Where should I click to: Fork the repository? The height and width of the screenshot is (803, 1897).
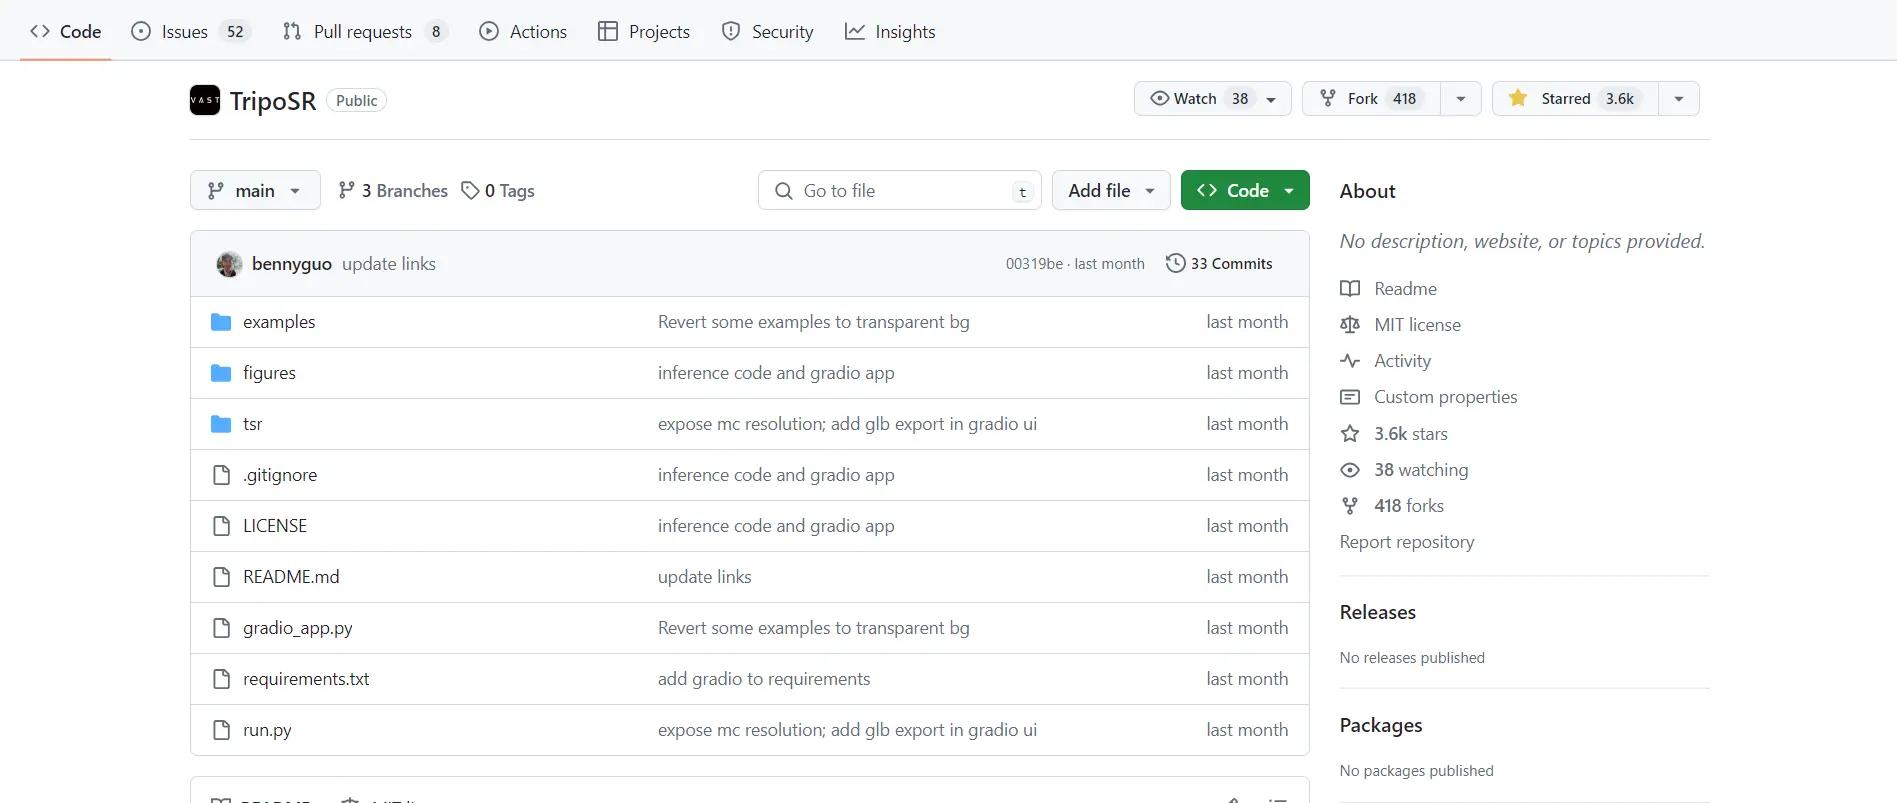pyautogui.click(x=1371, y=98)
